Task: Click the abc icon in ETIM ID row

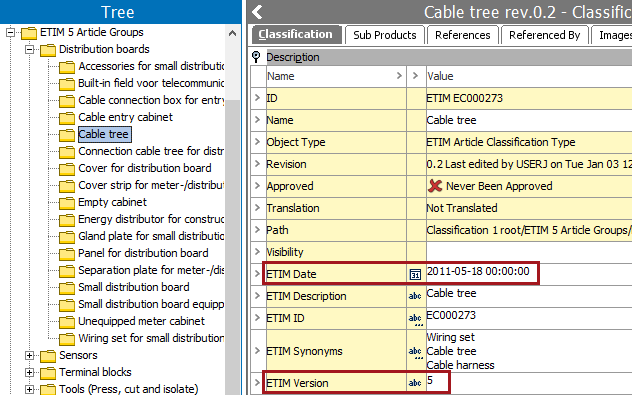Action: [x=415, y=319]
